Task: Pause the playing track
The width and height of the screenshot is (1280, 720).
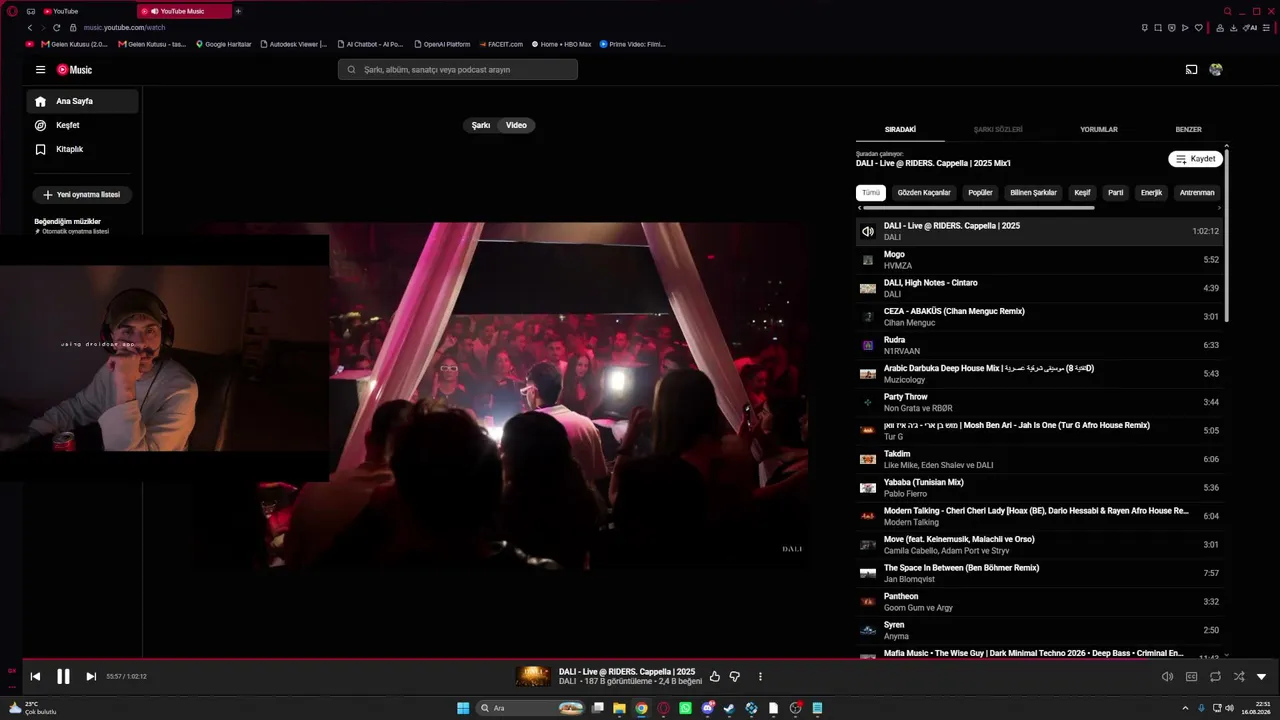Action: point(63,677)
